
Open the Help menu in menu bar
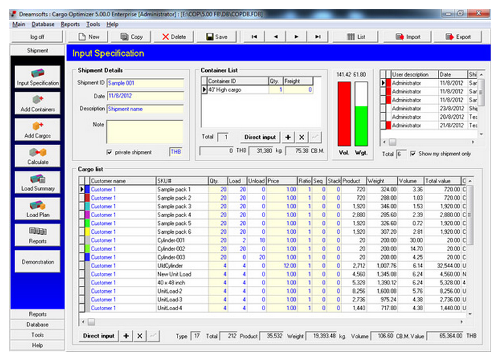(x=112, y=24)
